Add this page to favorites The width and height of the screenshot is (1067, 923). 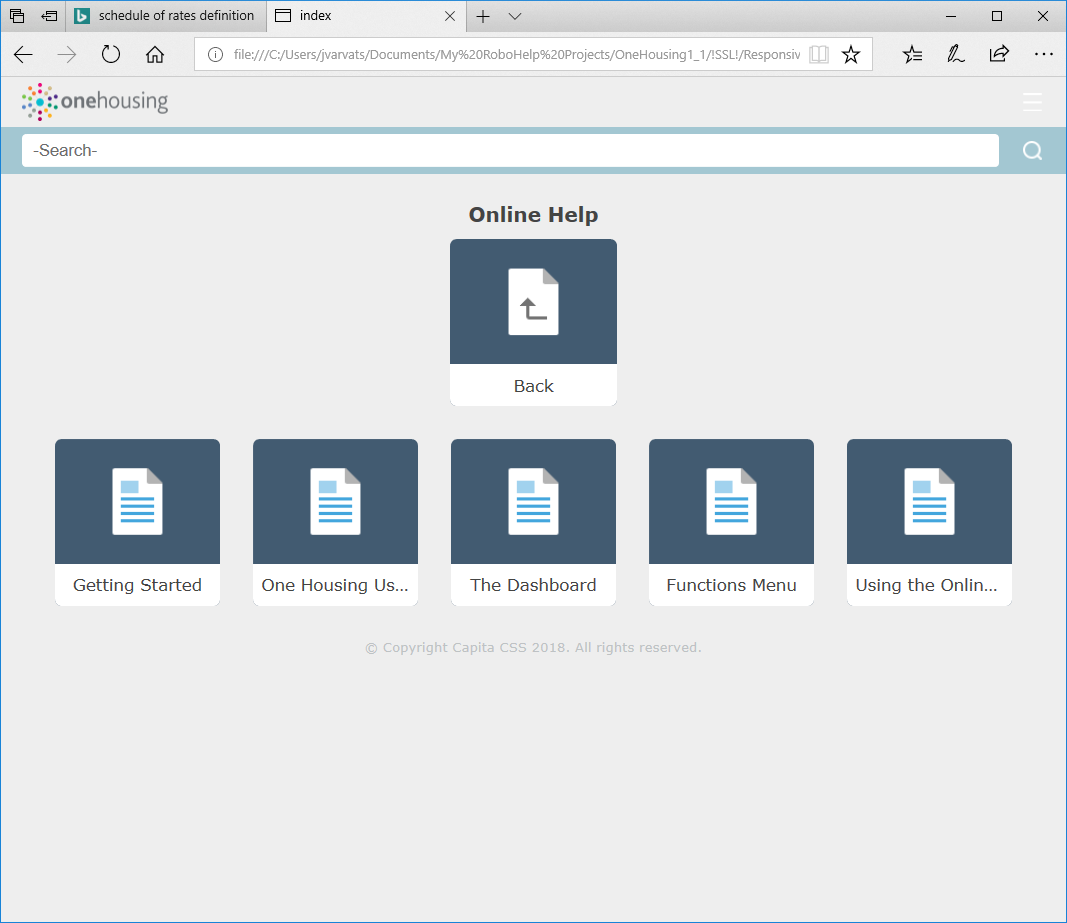click(851, 54)
